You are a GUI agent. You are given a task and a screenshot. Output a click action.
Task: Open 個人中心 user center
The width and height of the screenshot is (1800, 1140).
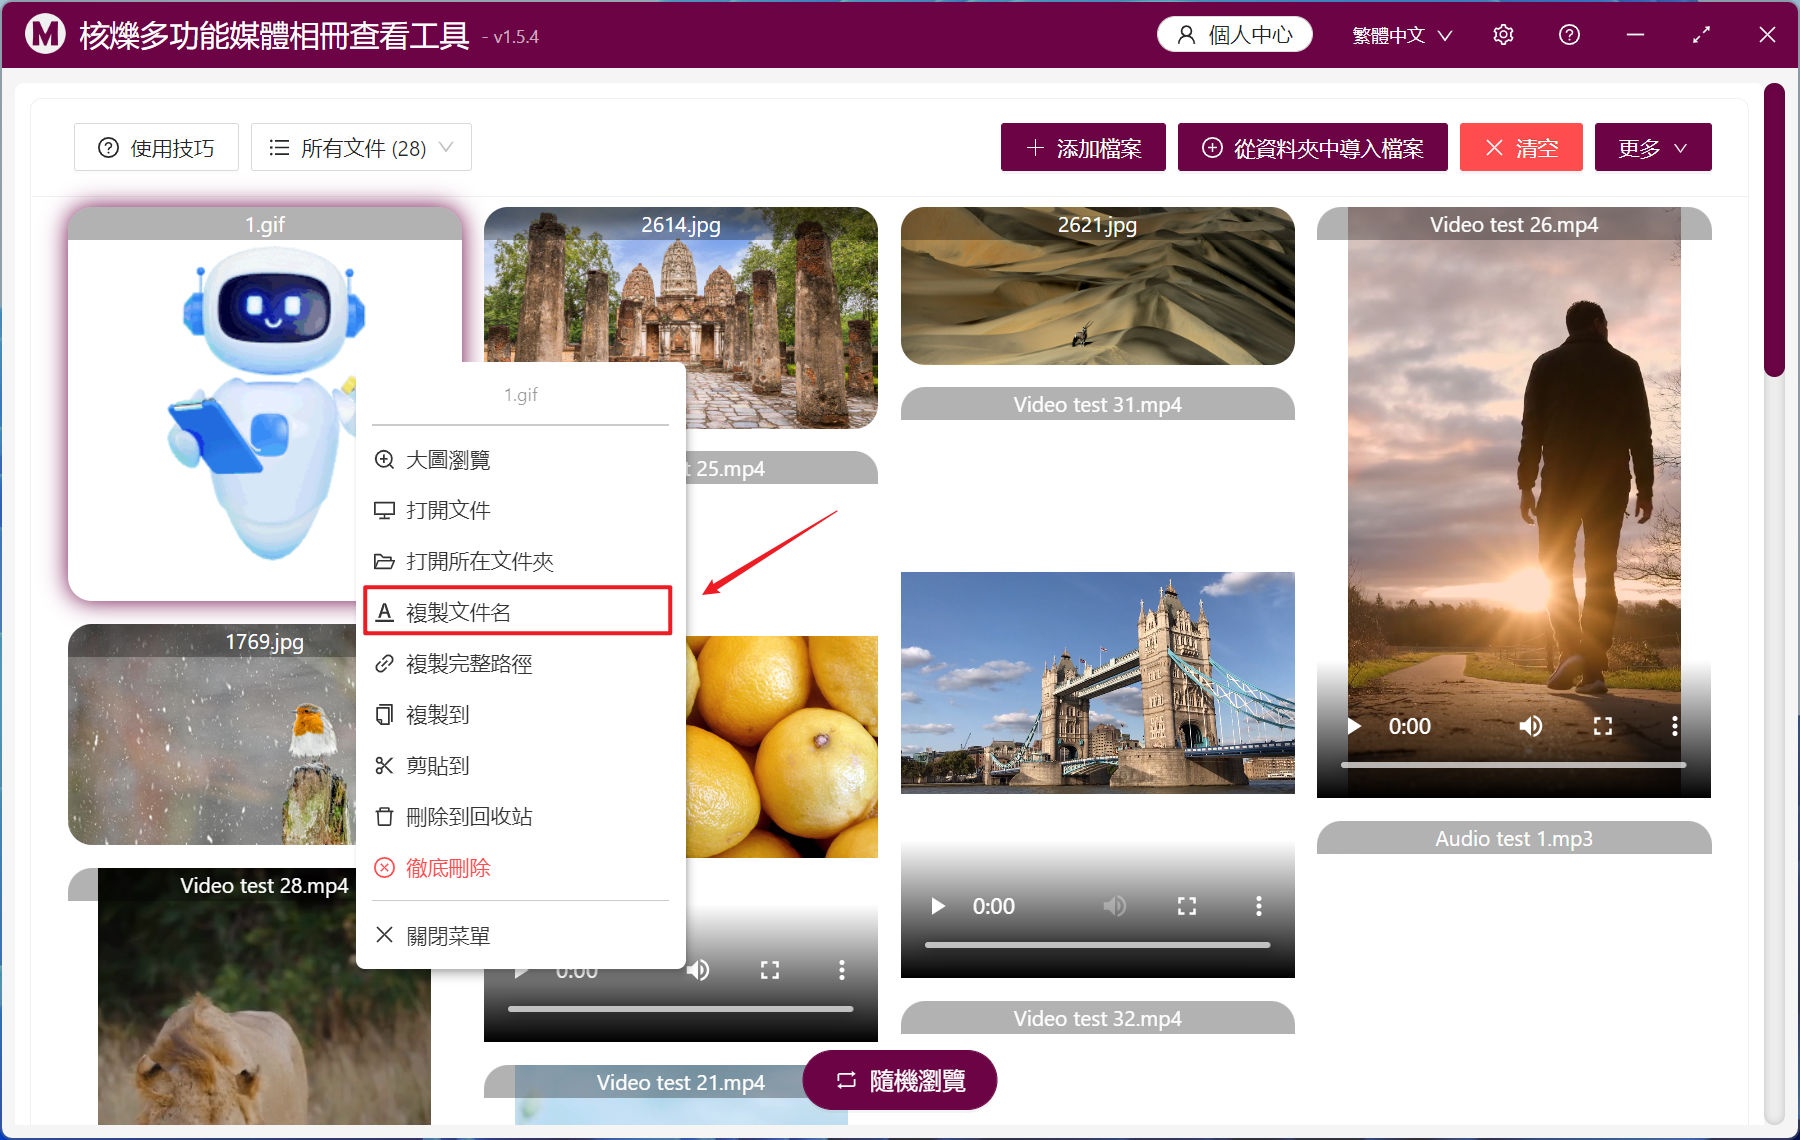coord(1235,35)
